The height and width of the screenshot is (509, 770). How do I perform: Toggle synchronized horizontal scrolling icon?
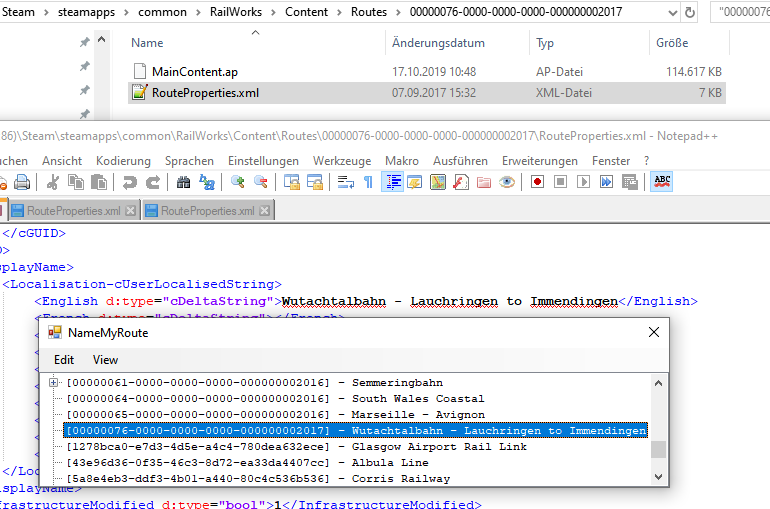pos(315,182)
